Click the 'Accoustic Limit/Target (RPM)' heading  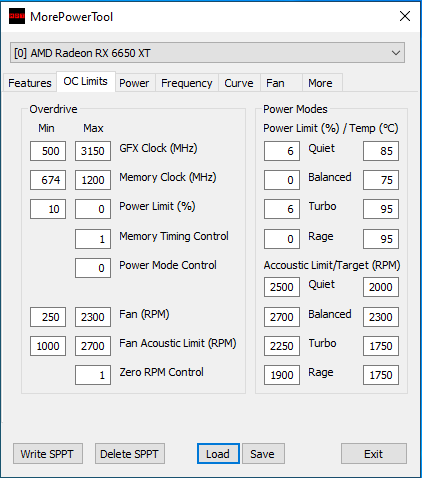click(x=332, y=265)
